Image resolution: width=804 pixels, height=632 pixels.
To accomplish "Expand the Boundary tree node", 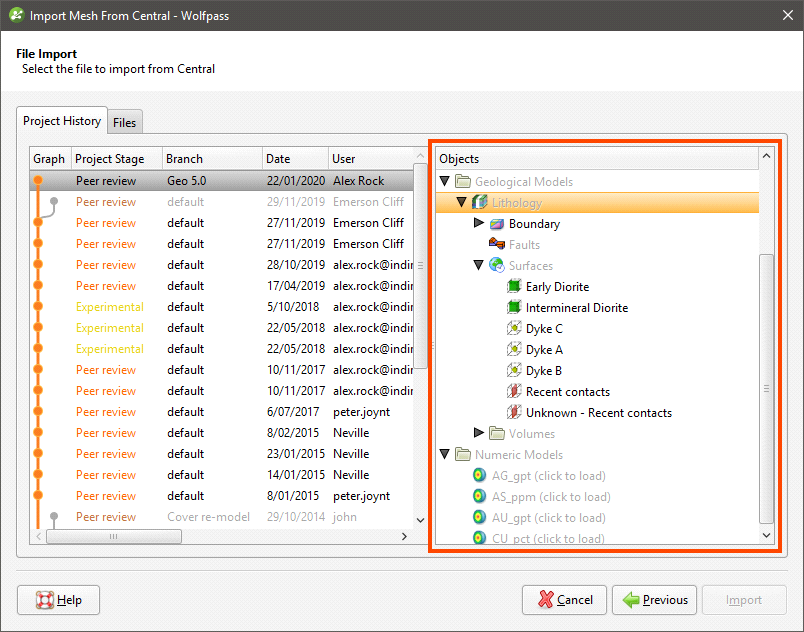I will point(480,223).
